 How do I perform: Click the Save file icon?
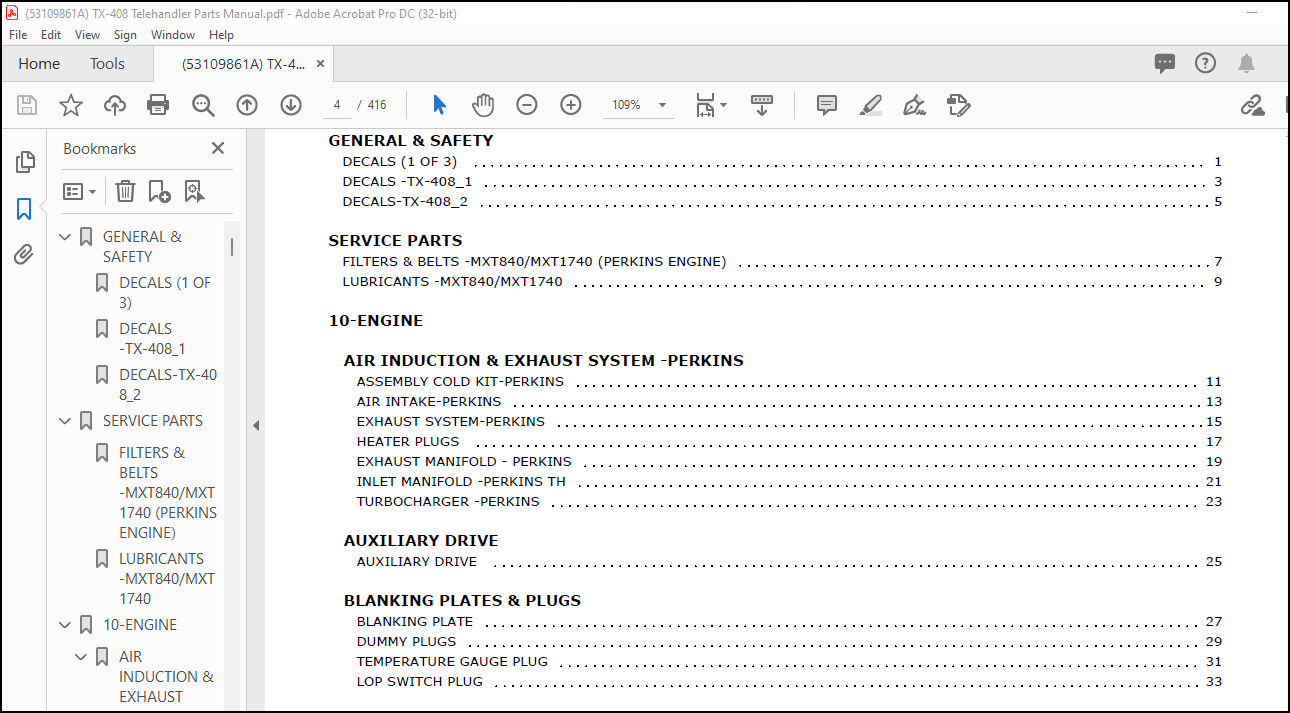[27, 105]
